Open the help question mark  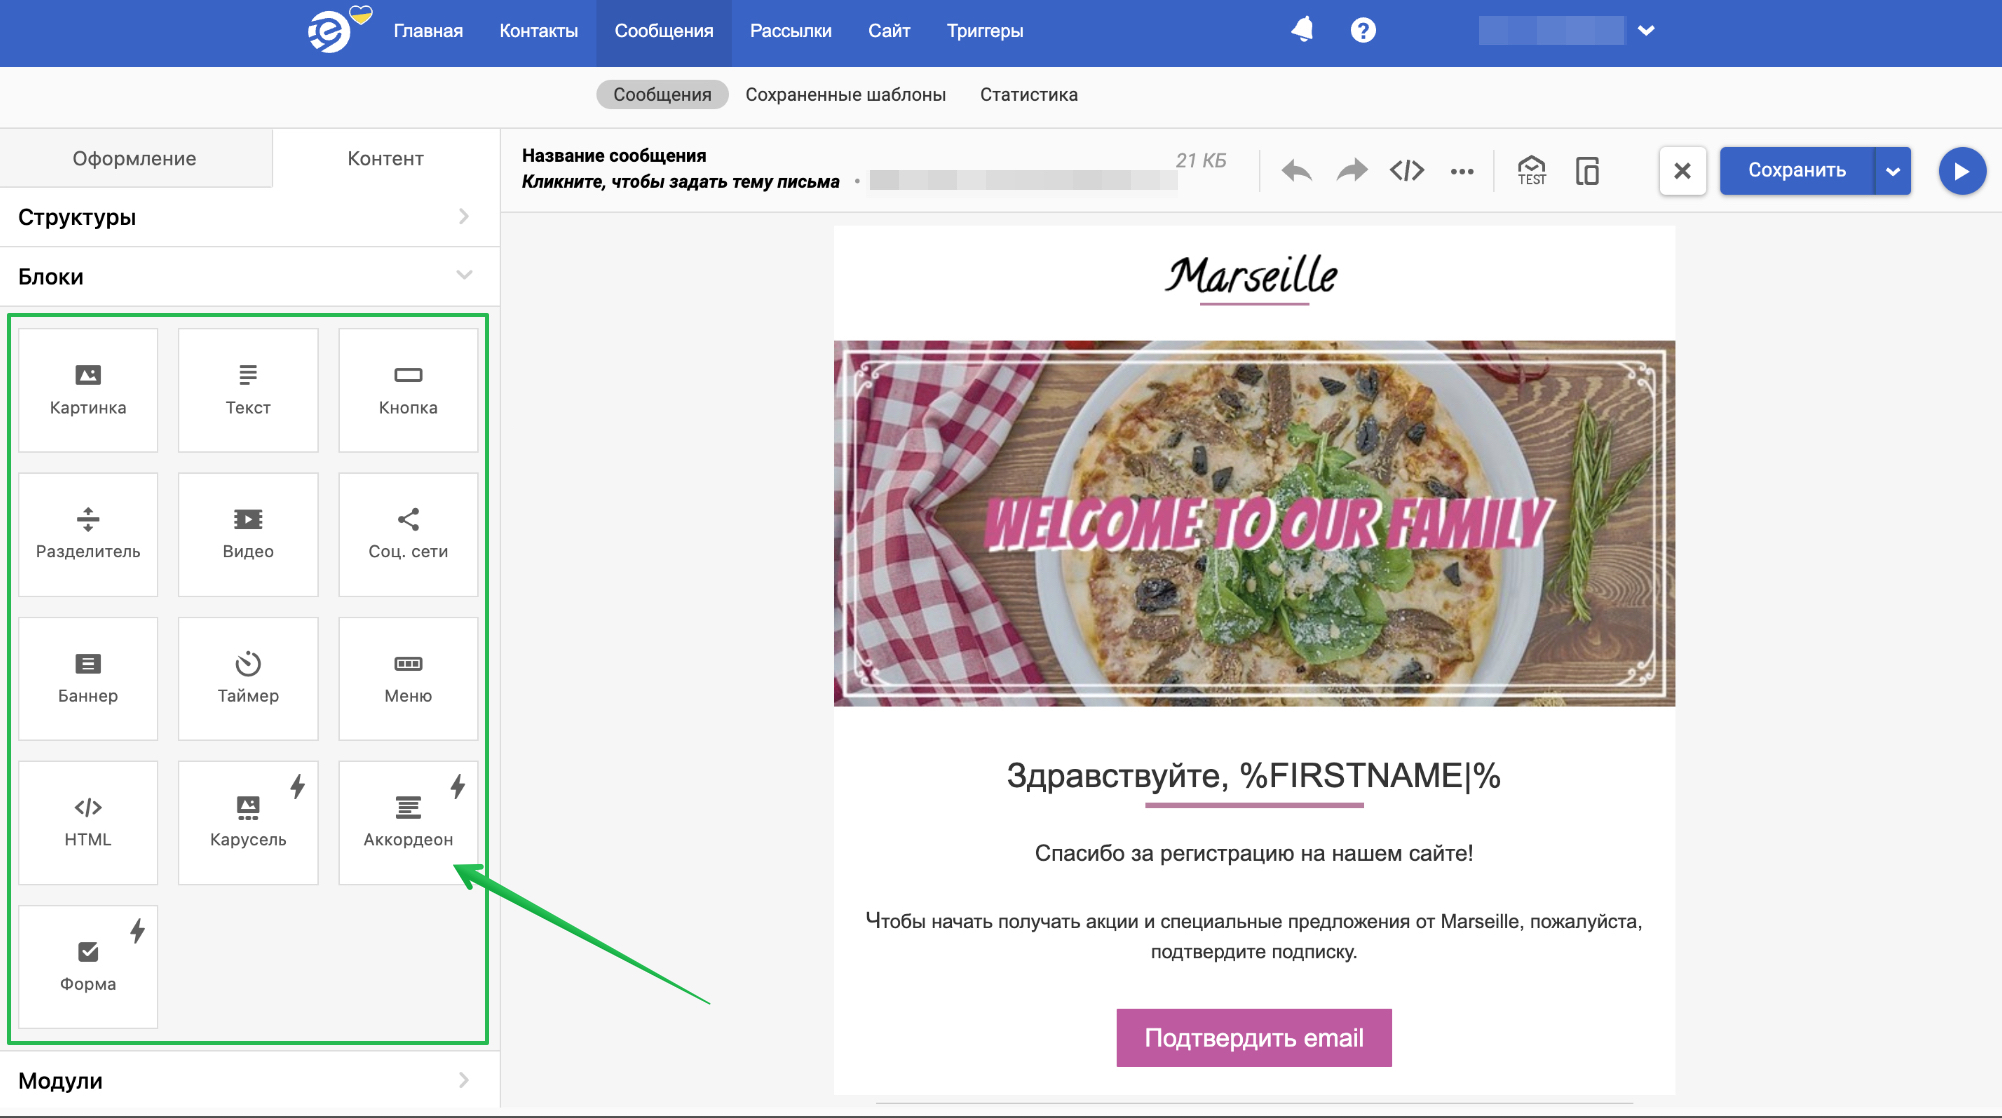tap(1363, 30)
